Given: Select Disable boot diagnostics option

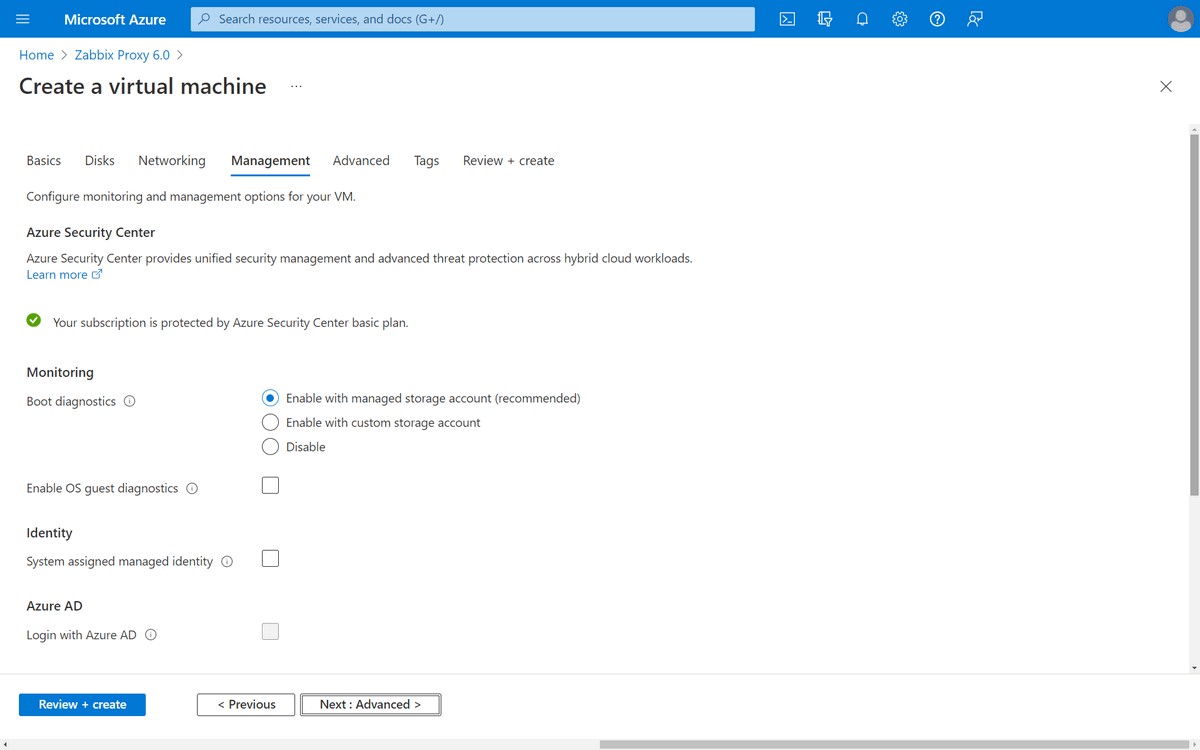Looking at the screenshot, I should pos(270,447).
